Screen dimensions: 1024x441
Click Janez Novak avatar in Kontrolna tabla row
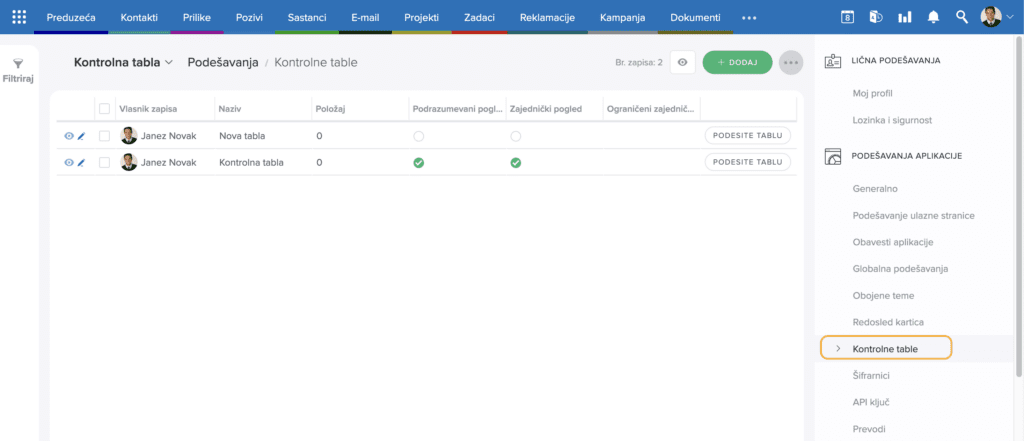[x=129, y=163]
